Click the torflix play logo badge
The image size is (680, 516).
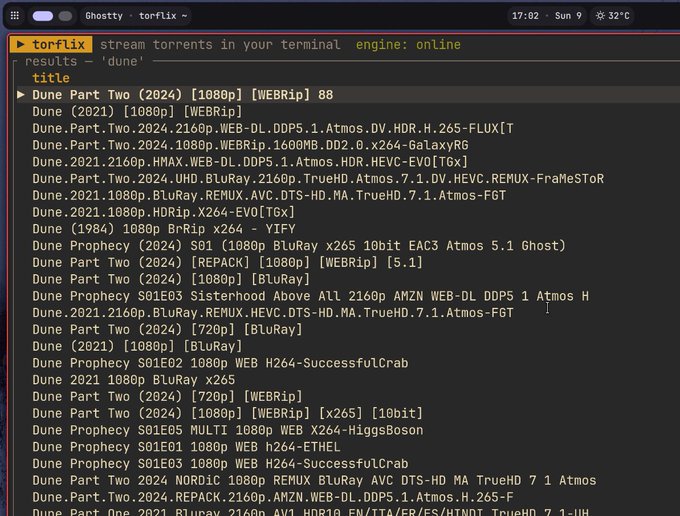coord(51,45)
